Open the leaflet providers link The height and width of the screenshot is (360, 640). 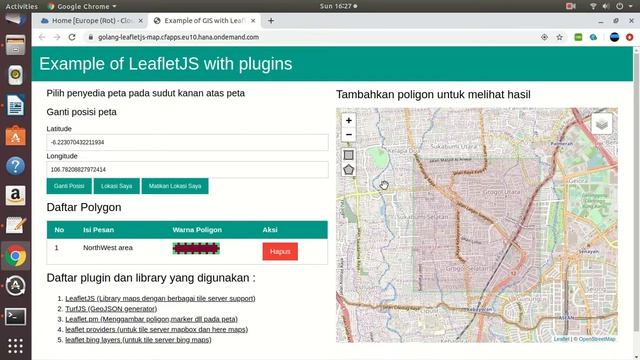click(156, 329)
